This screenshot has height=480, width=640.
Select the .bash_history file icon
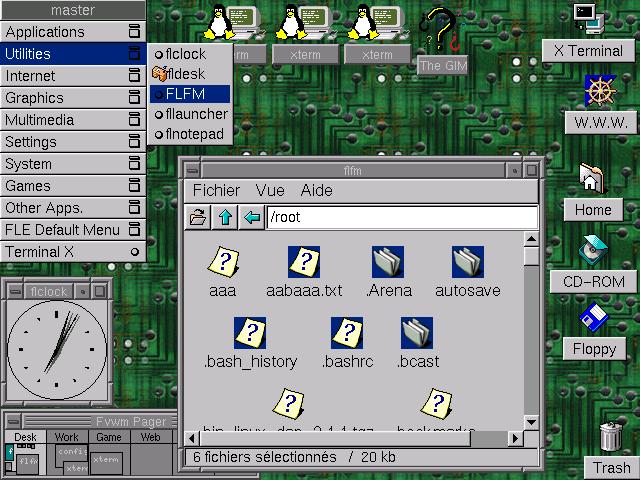(x=250, y=333)
